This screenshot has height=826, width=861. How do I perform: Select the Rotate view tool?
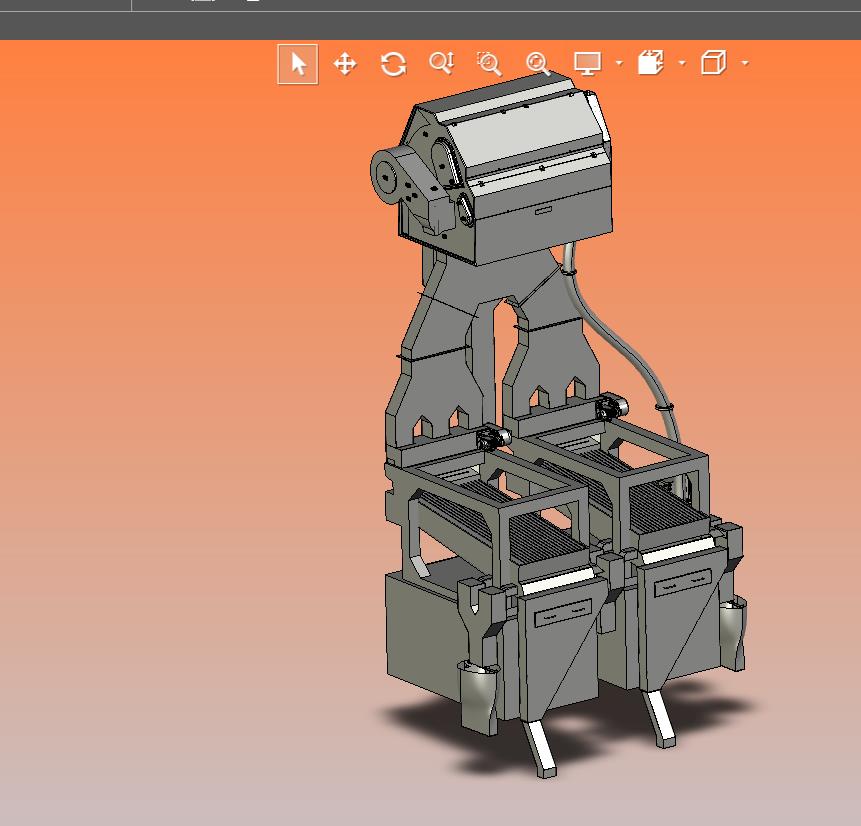(x=393, y=64)
